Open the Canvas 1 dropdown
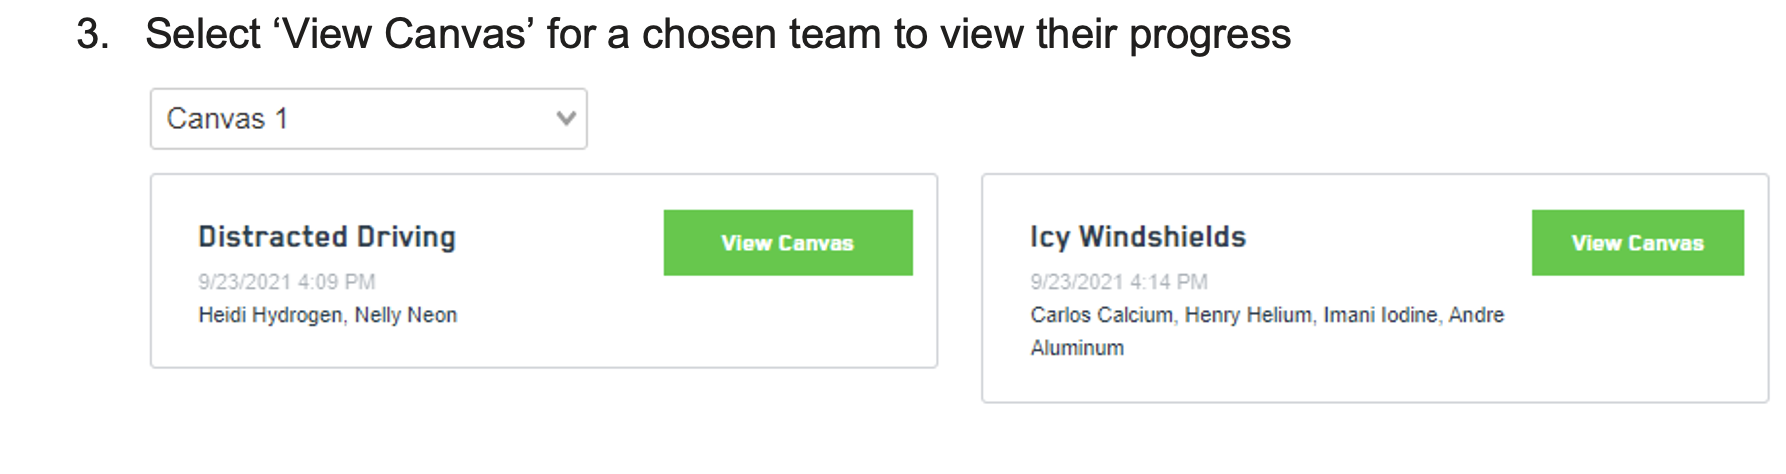The width and height of the screenshot is (1786, 474). point(368,119)
